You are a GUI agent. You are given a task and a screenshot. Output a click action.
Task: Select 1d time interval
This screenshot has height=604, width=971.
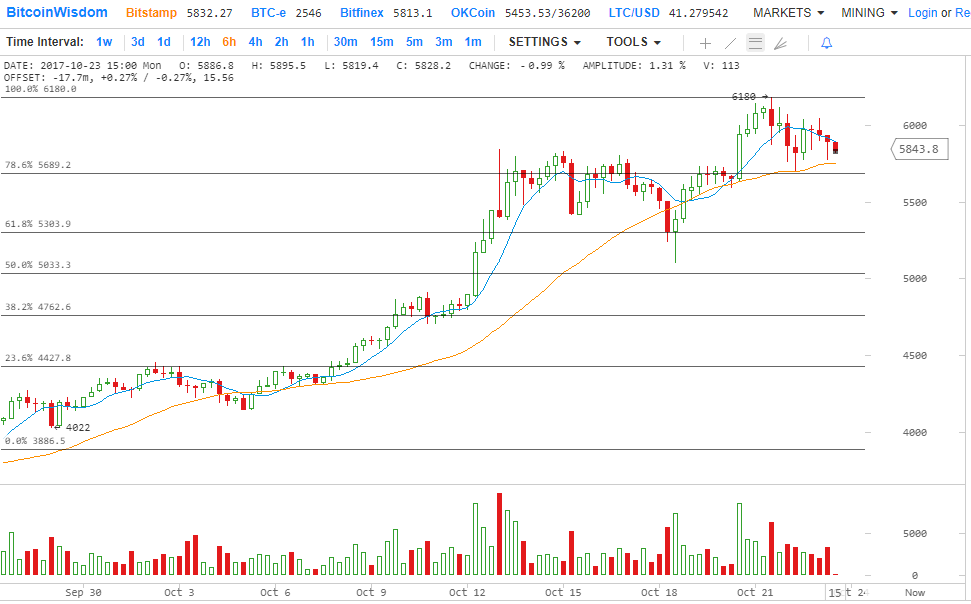pos(164,42)
